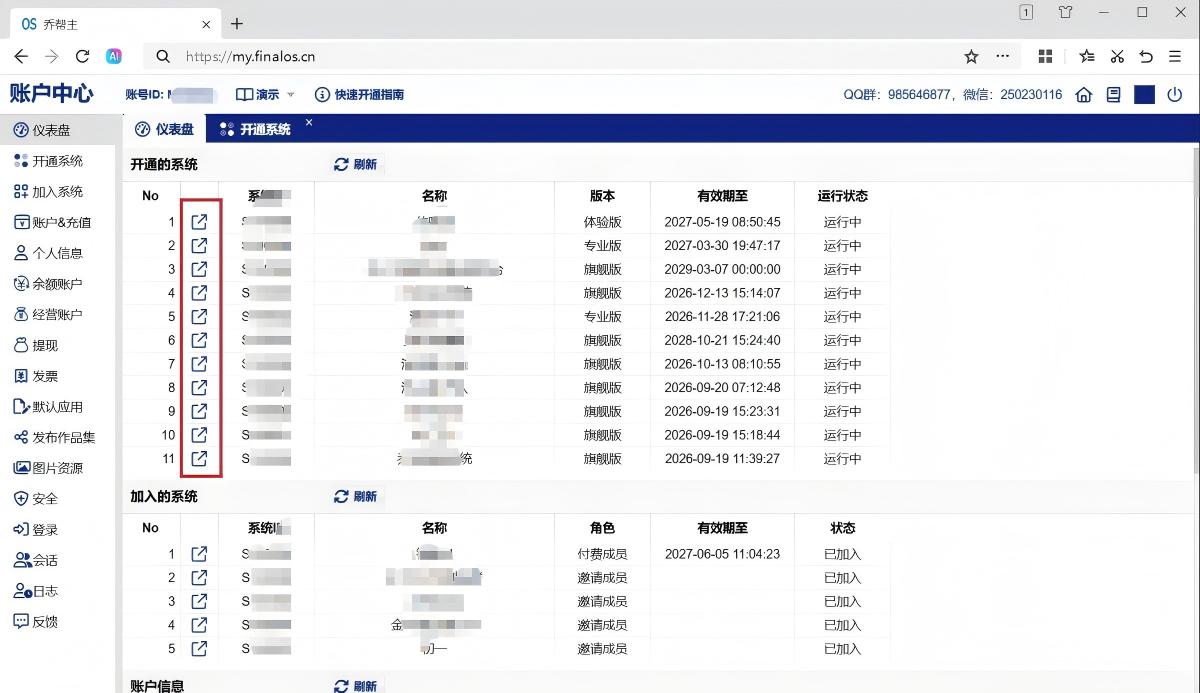This screenshot has height=693, width=1200.
Task: Select 加入系统 in the sidebar
Action: [x=57, y=192]
